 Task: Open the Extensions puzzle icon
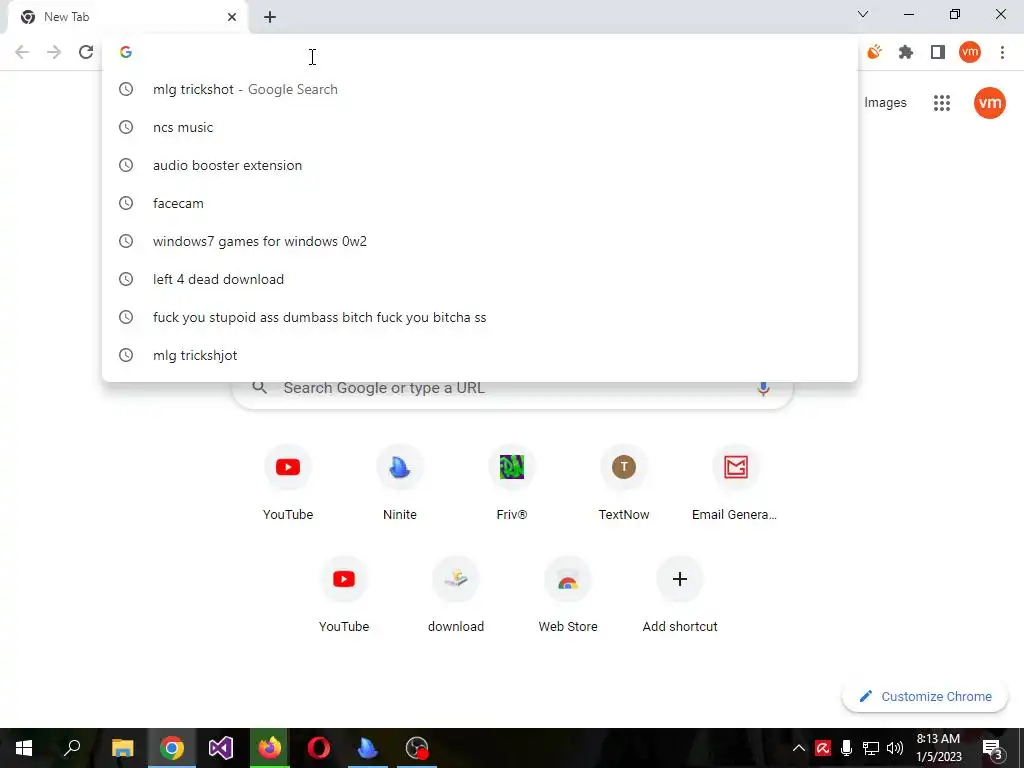click(x=906, y=52)
